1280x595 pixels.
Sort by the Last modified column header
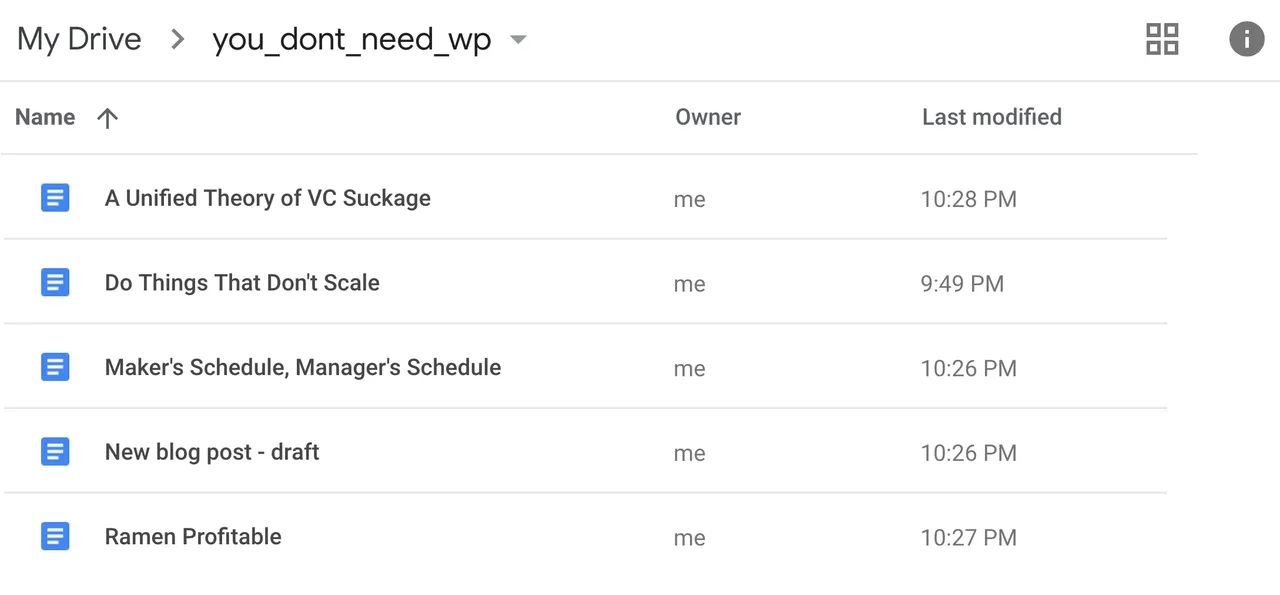tap(992, 117)
